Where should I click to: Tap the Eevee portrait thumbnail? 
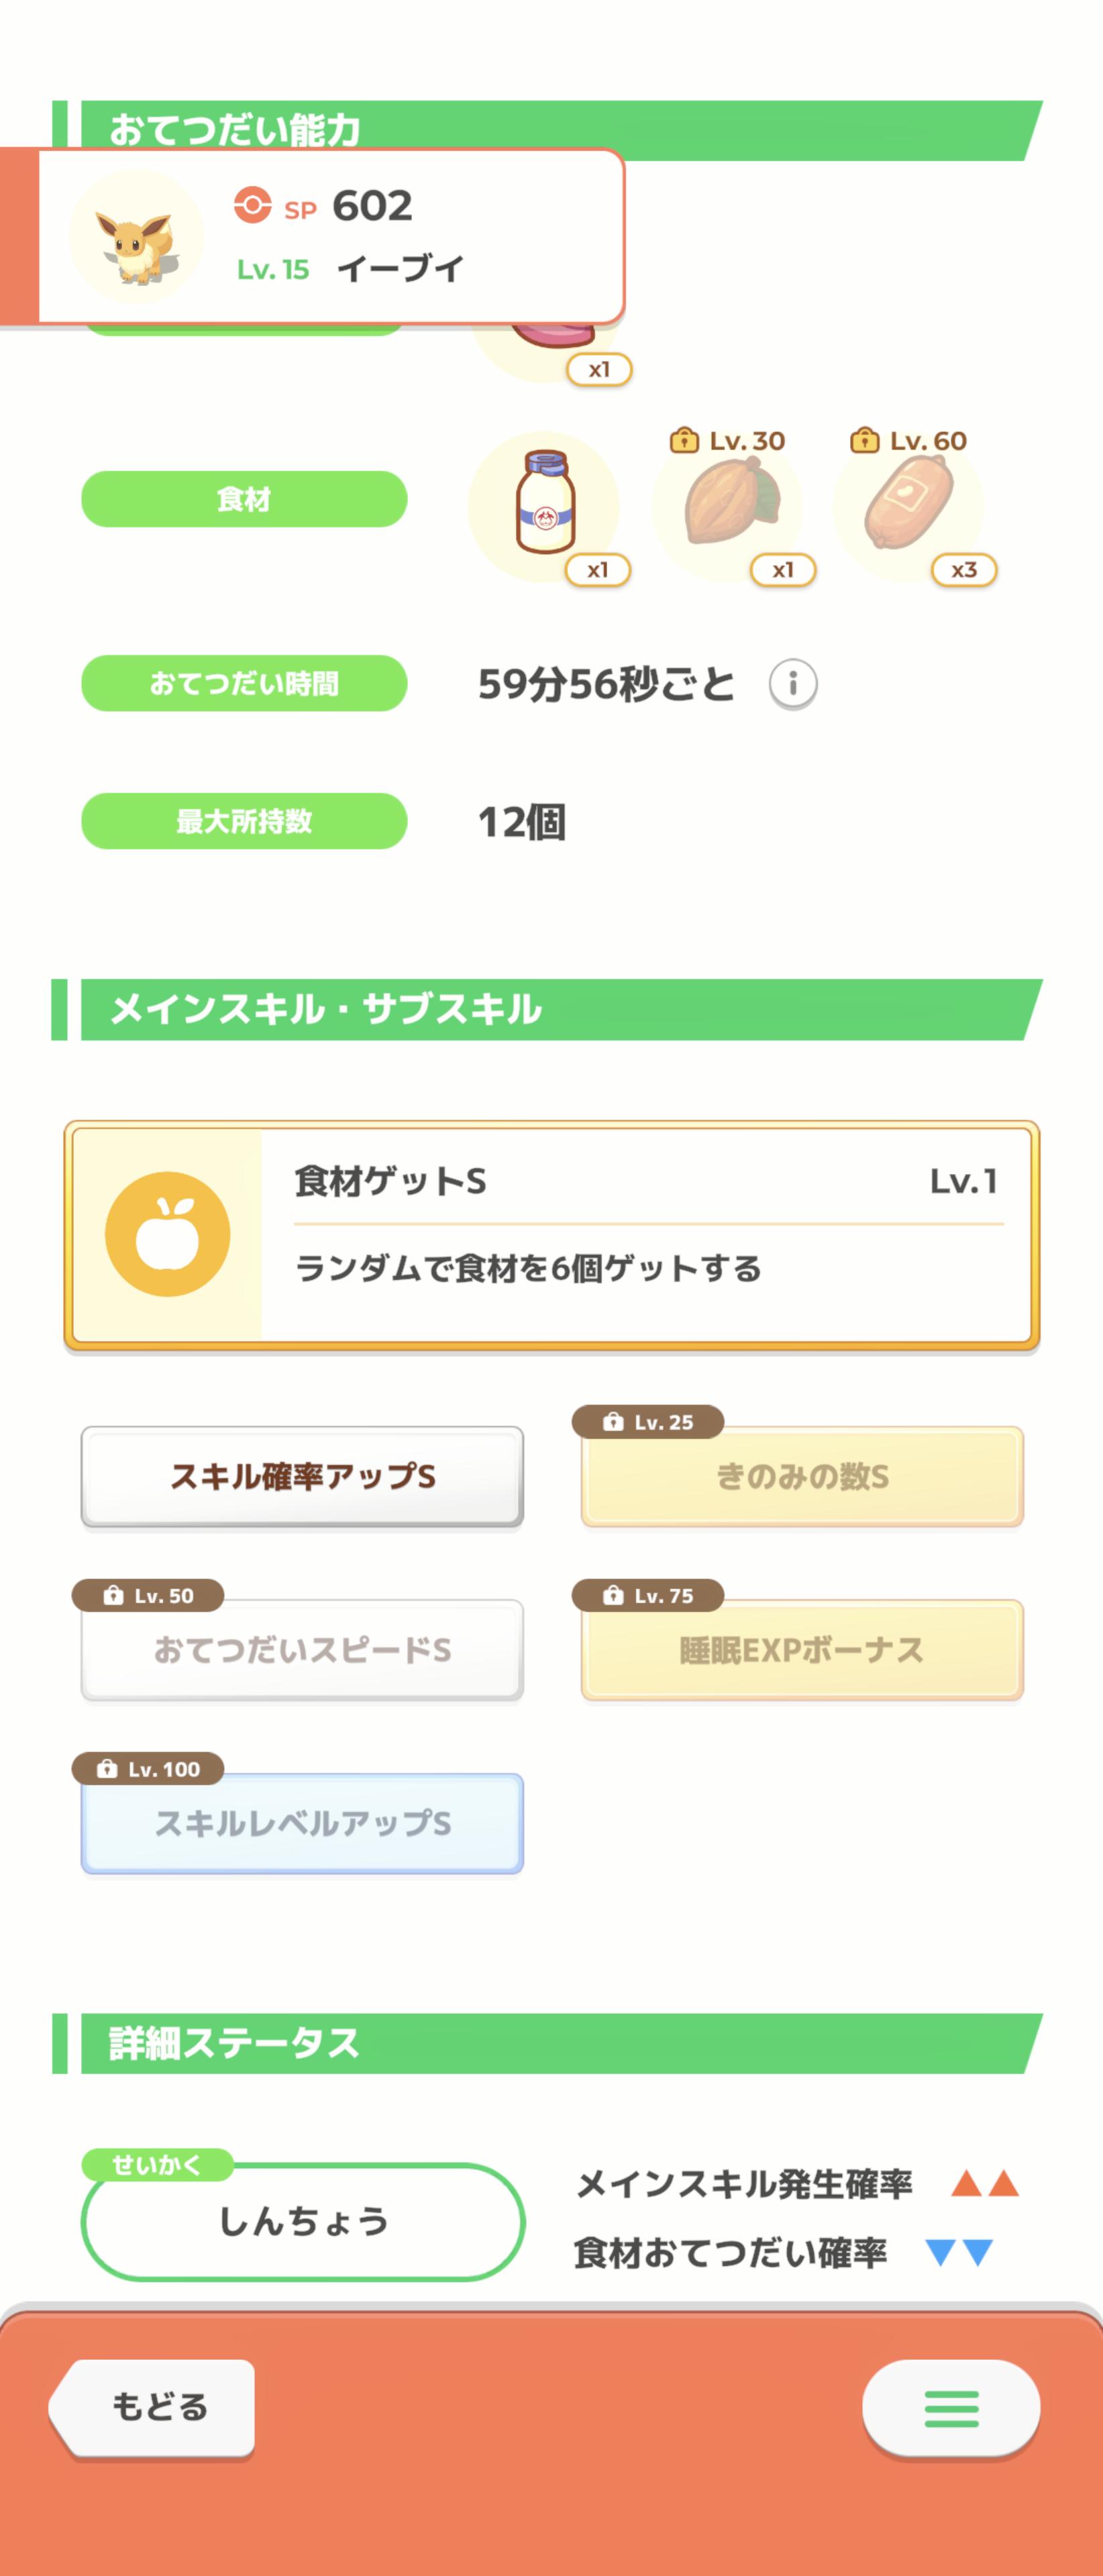pyautogui.click(x=136, y=237)
